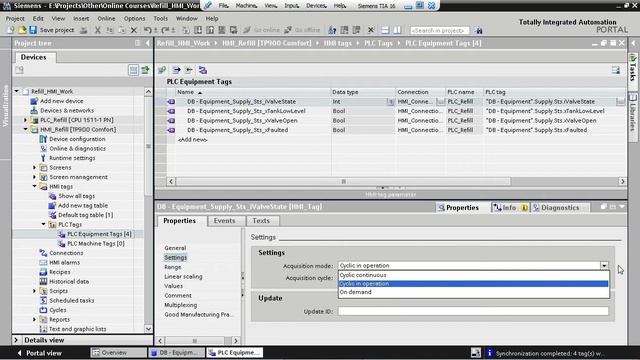This screenshot has width=640, height=360.
Task: Click Go online in the toolbar
Action: click(x=262, y=30)
